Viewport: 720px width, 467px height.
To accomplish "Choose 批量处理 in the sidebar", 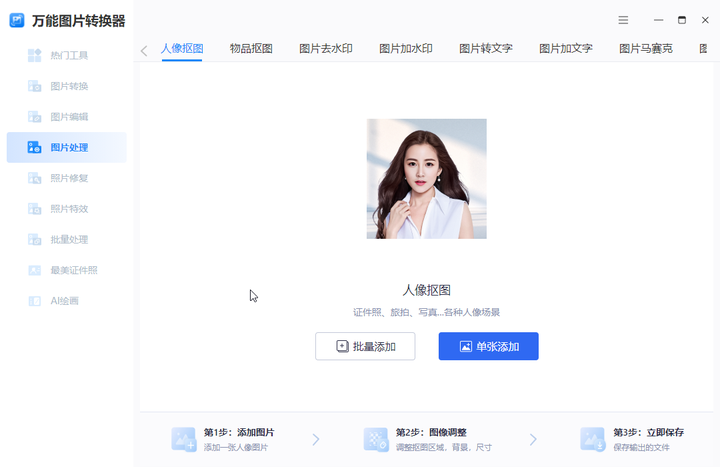I will click(x=67, y=240).
